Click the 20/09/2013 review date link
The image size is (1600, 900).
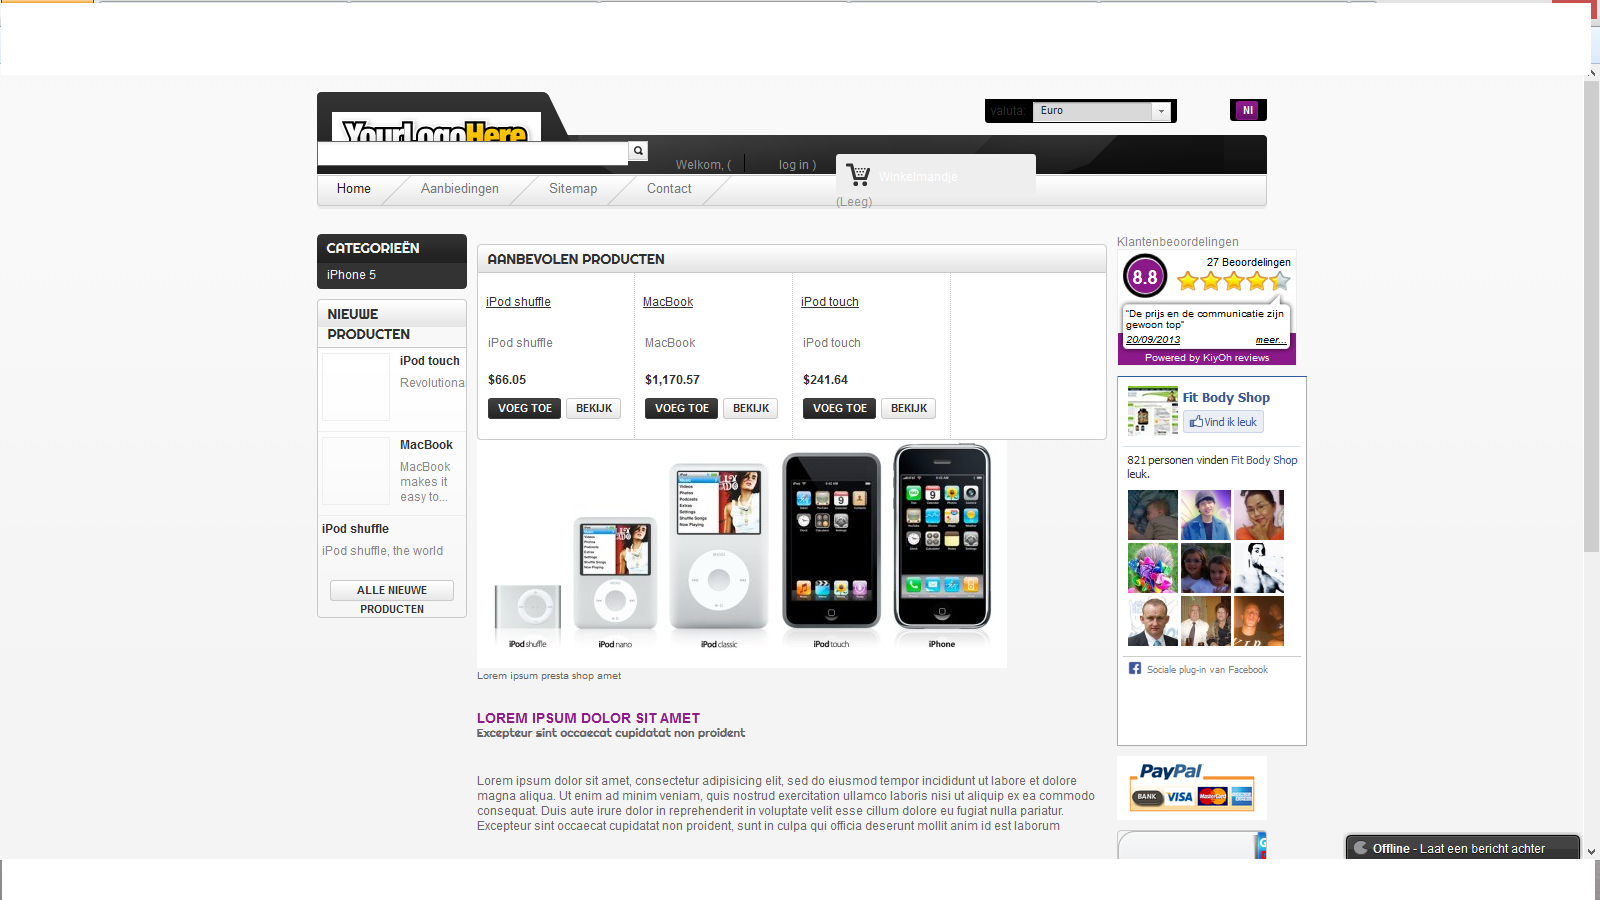1153,340
